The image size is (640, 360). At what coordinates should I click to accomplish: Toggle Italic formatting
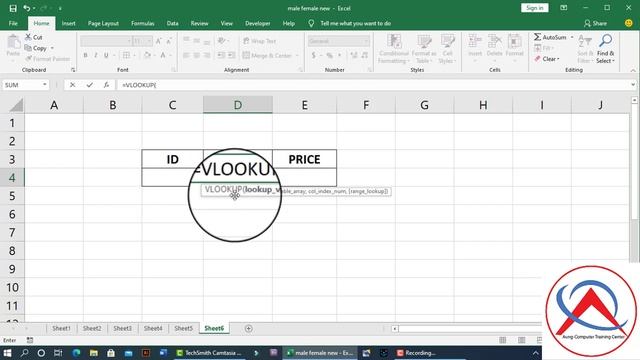coord(96,55)
